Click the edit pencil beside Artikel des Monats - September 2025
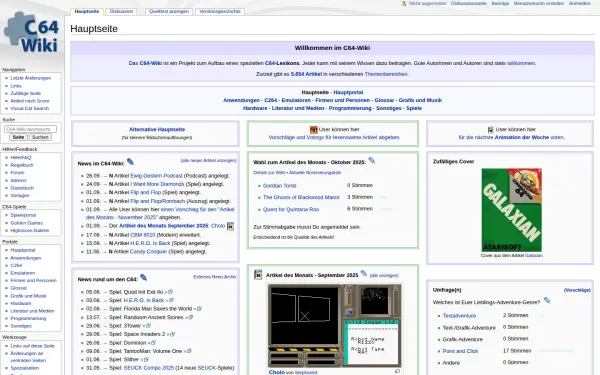 (x=364, y=274)
